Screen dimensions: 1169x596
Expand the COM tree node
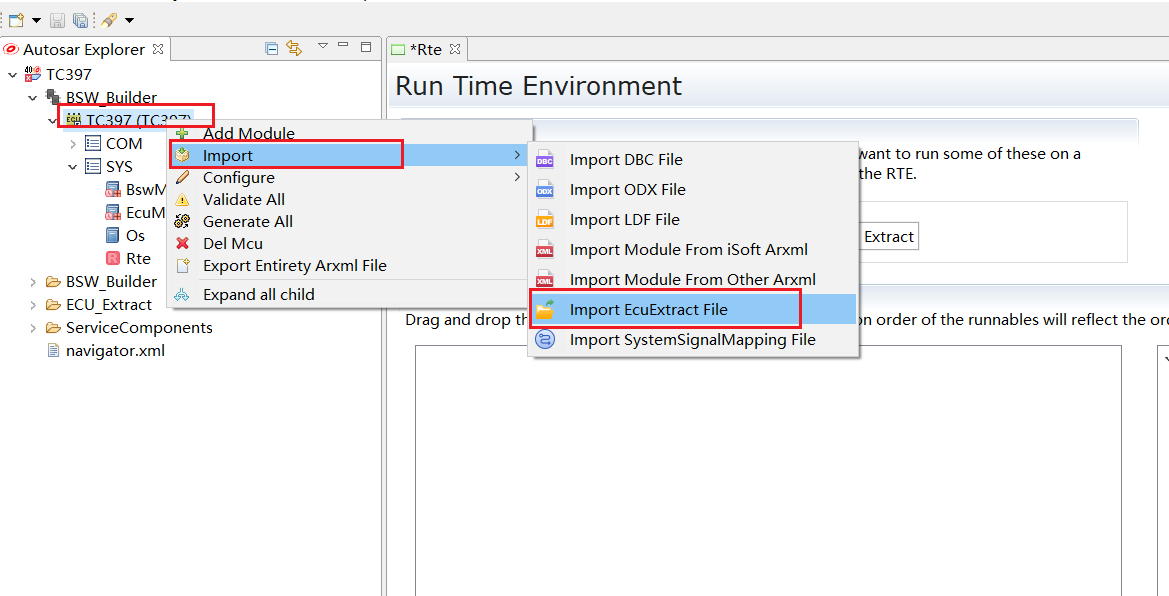tap(73, 144)
